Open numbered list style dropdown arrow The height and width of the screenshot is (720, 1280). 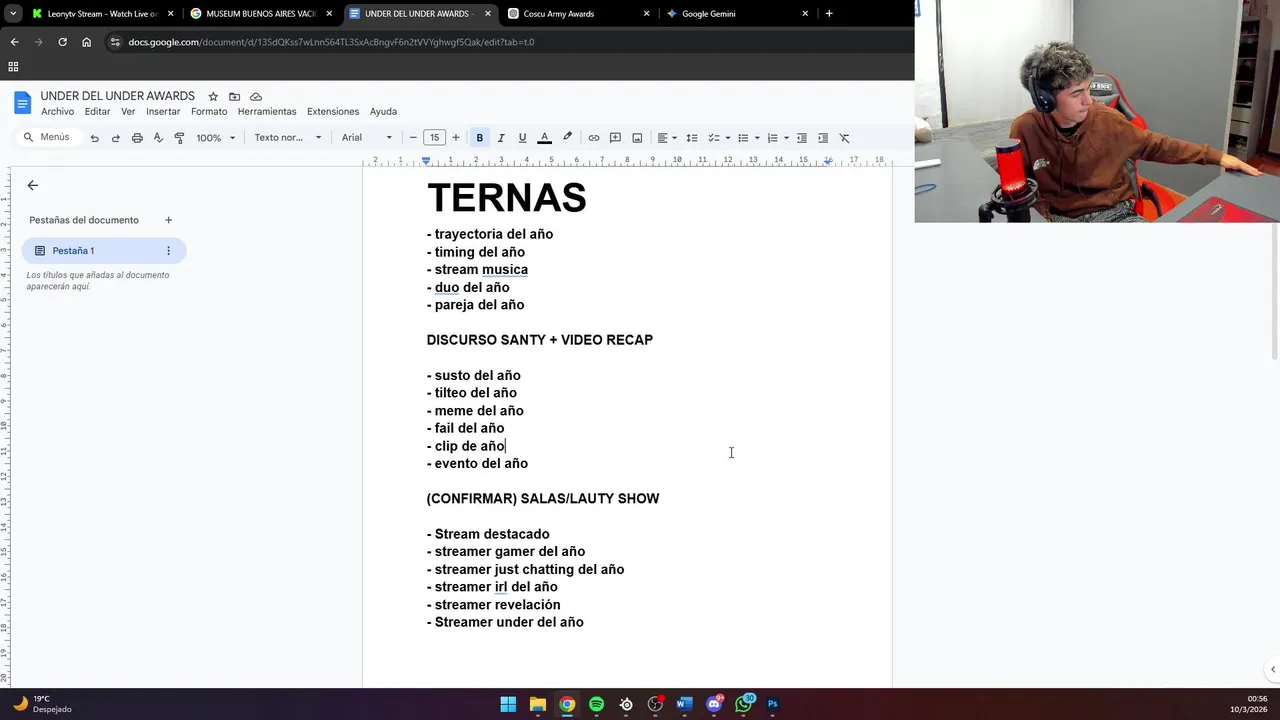(x=786, y=138)
